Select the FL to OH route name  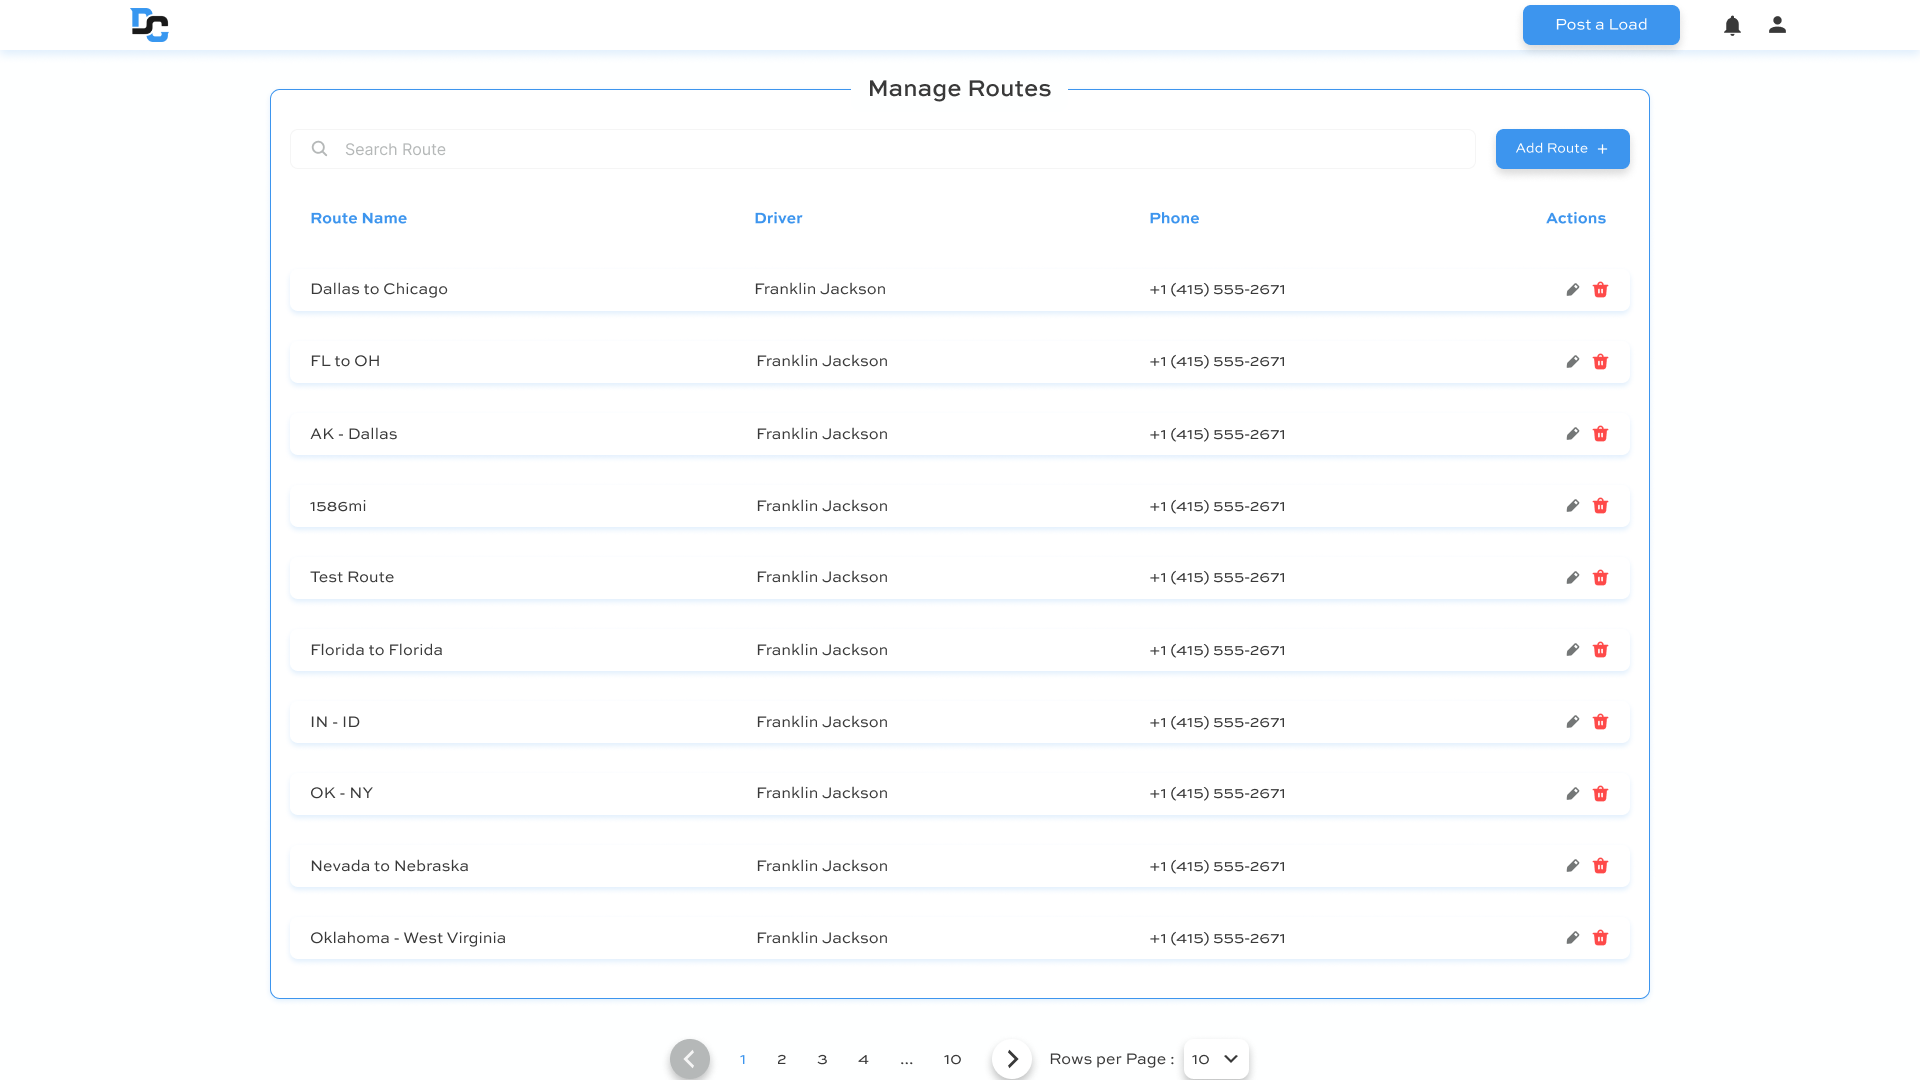(345, 361)
